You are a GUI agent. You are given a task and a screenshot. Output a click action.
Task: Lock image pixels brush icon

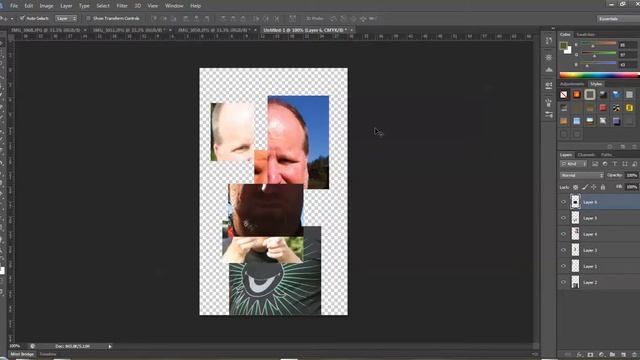585,187
